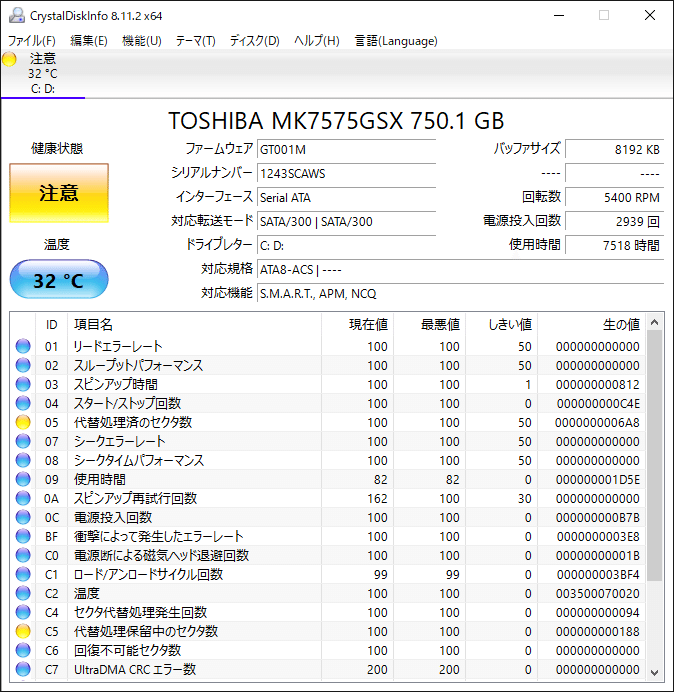Image resolution: width=674 pixels, height=692 pixels.
Task: Click the status icon for ID C2 温度
Action: (x=23, y=593)
